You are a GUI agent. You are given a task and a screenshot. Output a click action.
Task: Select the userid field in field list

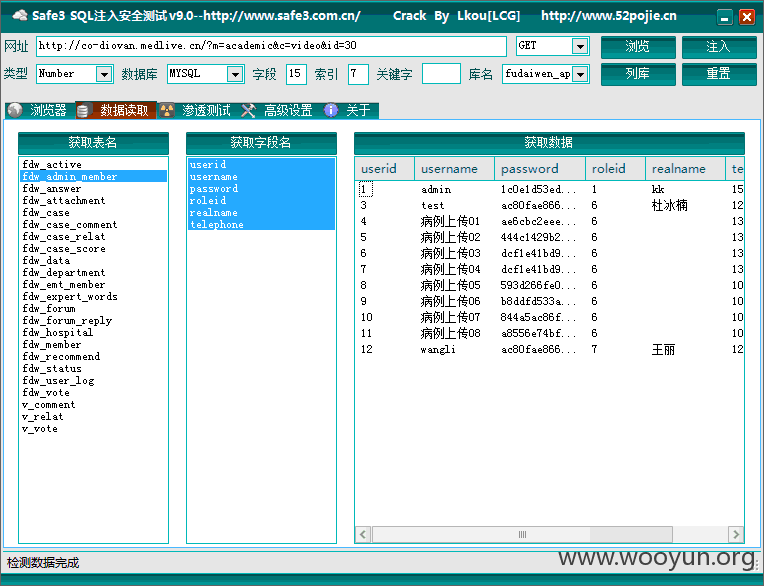[x=261, y=165]
